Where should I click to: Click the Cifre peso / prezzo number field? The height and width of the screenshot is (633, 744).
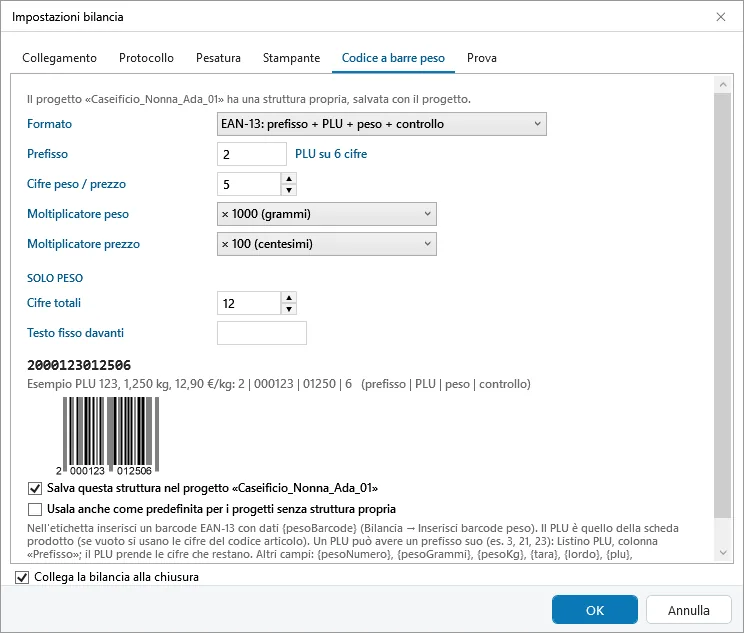point(249,184)
